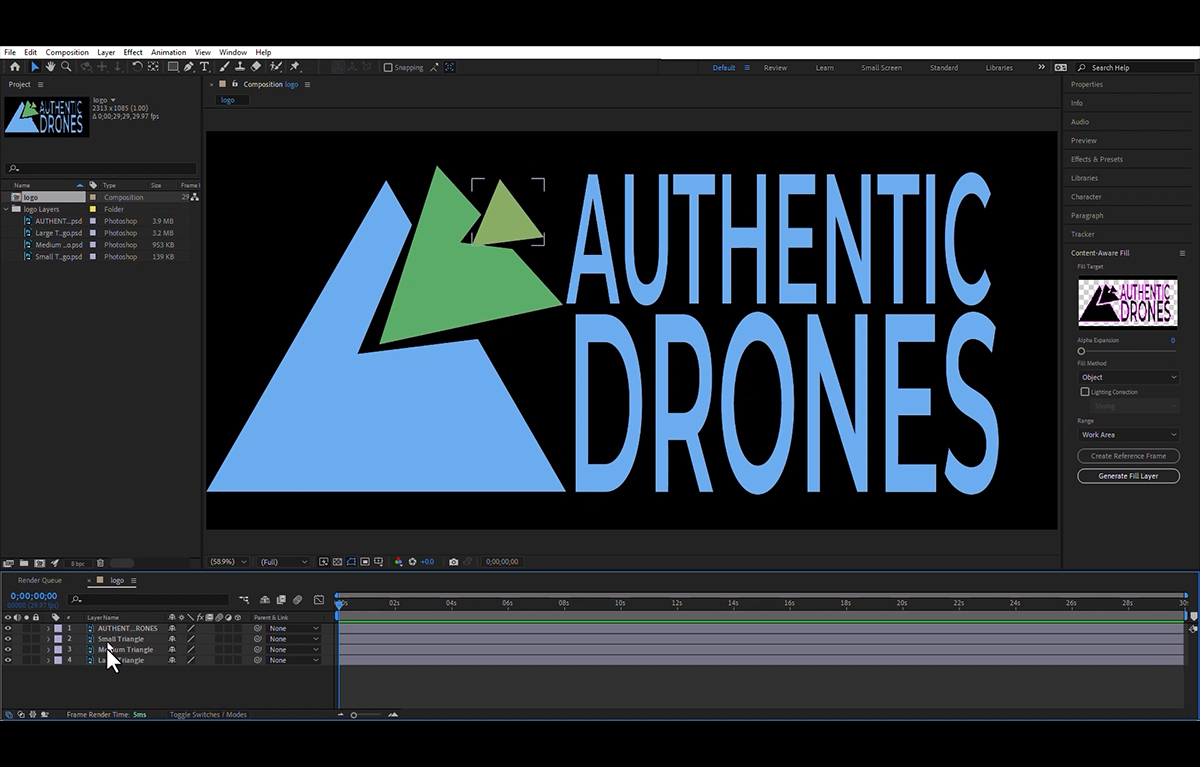Enable the Snapping checkbox
This screenshot has height=767, width=1200.
[x=388, y=67]
